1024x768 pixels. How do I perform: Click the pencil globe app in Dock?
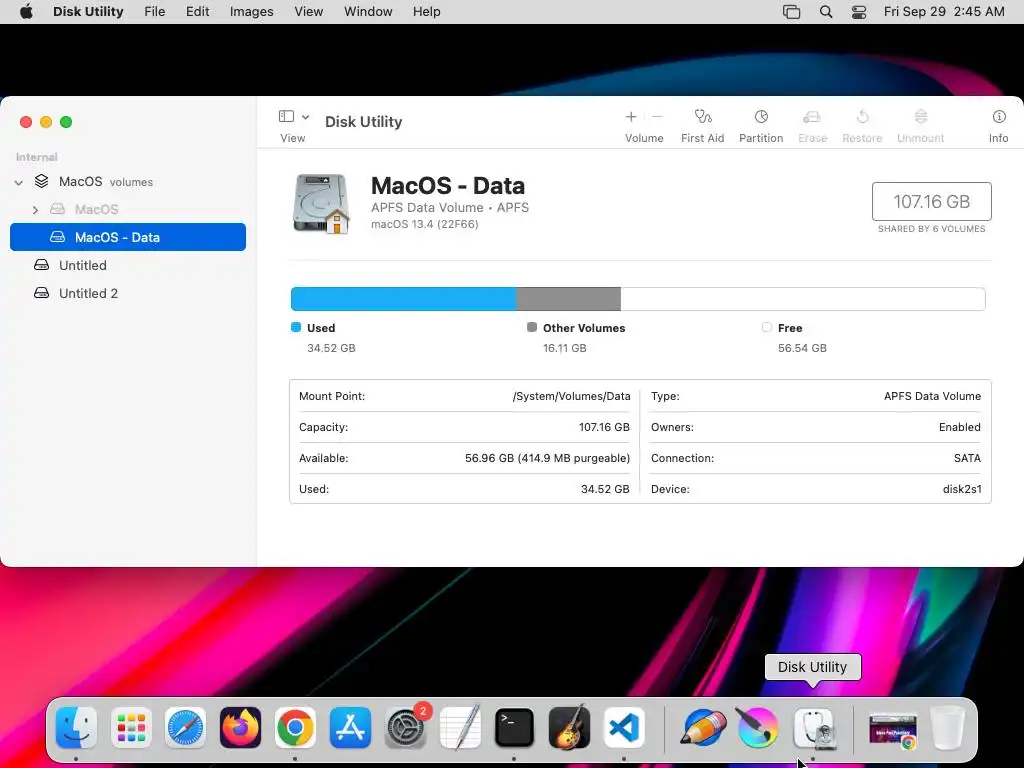(x=703, y=728)
